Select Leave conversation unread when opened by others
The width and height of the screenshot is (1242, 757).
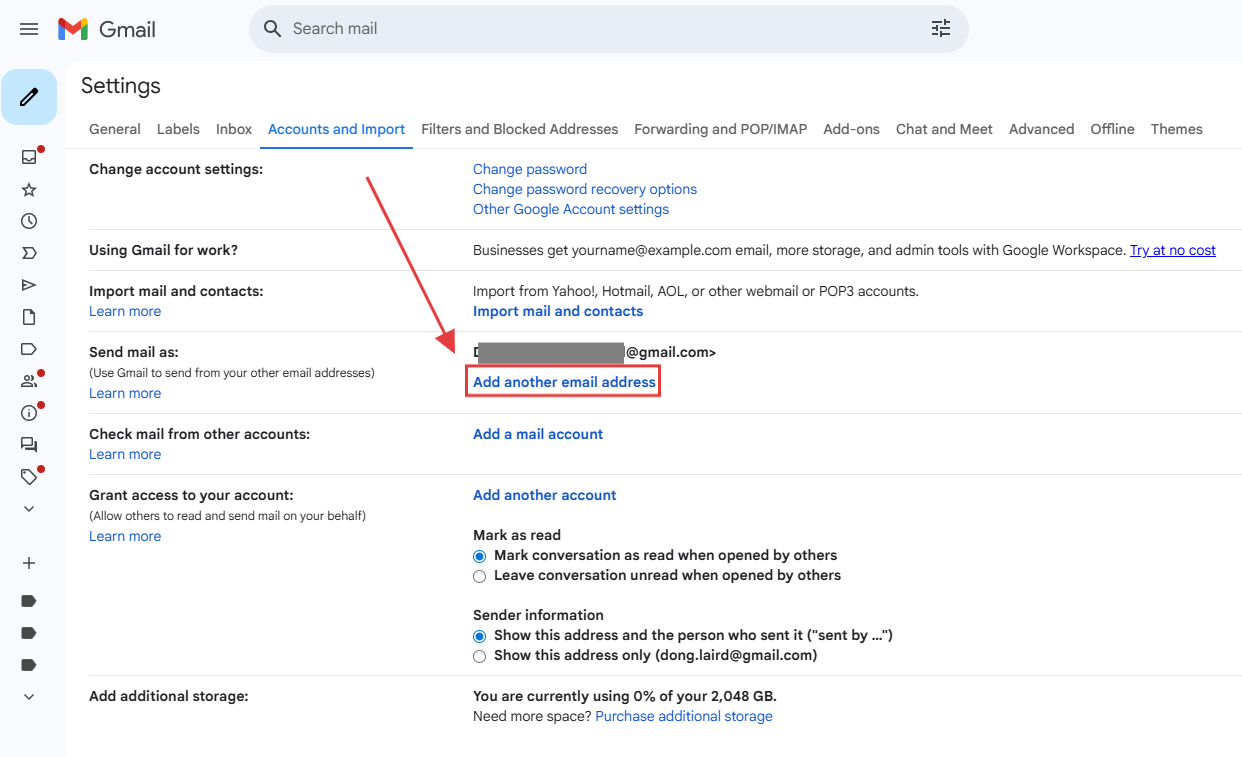pyautogui.click(x=480, y=576)
